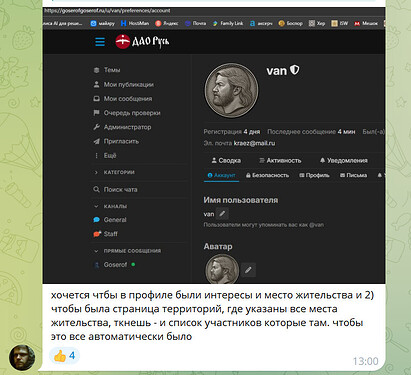Click the message timestamp 13:00

pos(366,361)
